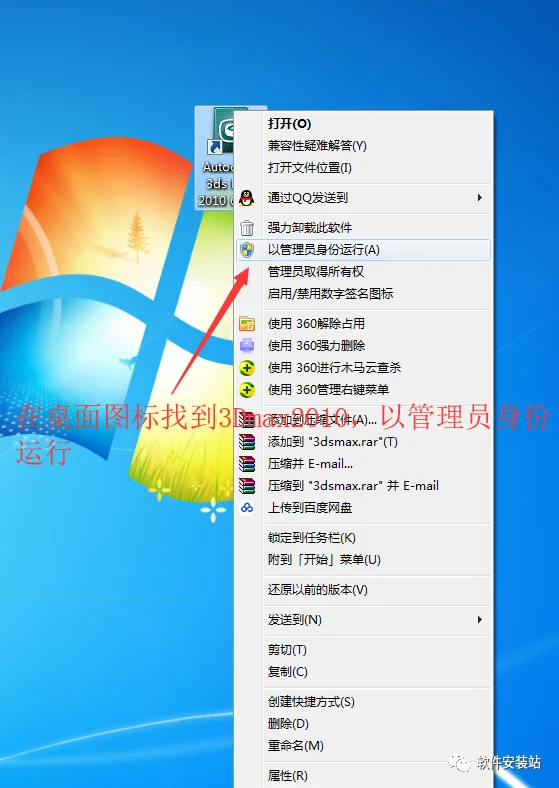
Task: Click WinRAR icon beside 添加到 "3dsmax.rar"
Action: tap(247, 442)
